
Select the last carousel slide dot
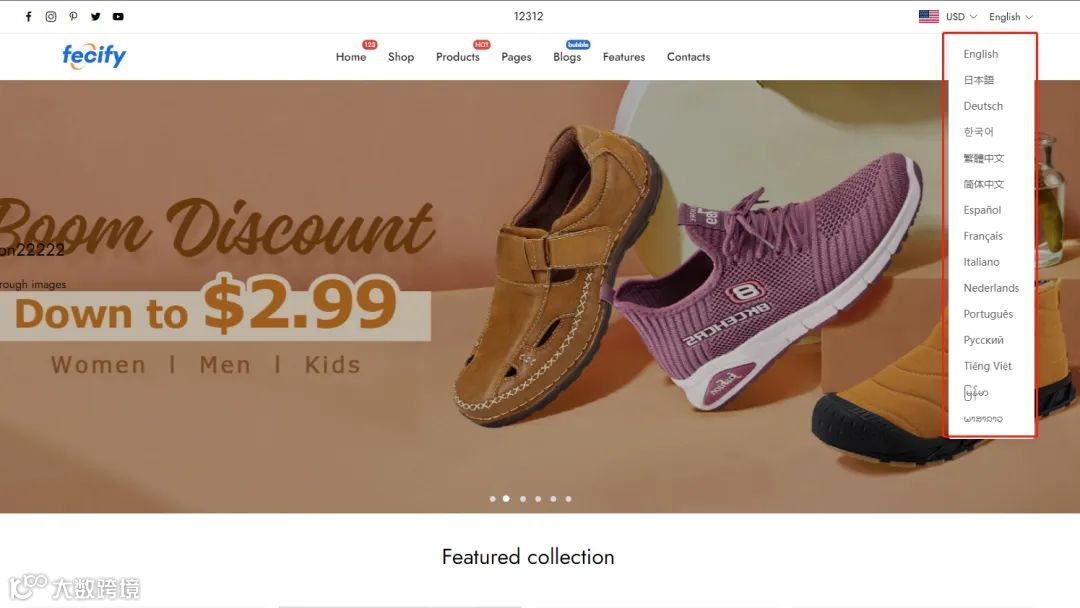click(568, 499)
